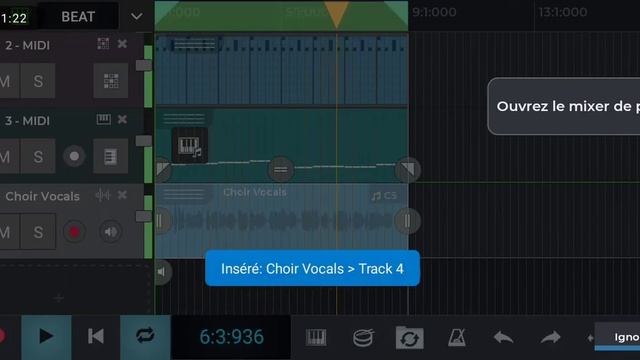Viewport: 640px width, 360px height.
Task: Click the center handle on the 3 - MIDI clip
Action: (x=281, y=169)
